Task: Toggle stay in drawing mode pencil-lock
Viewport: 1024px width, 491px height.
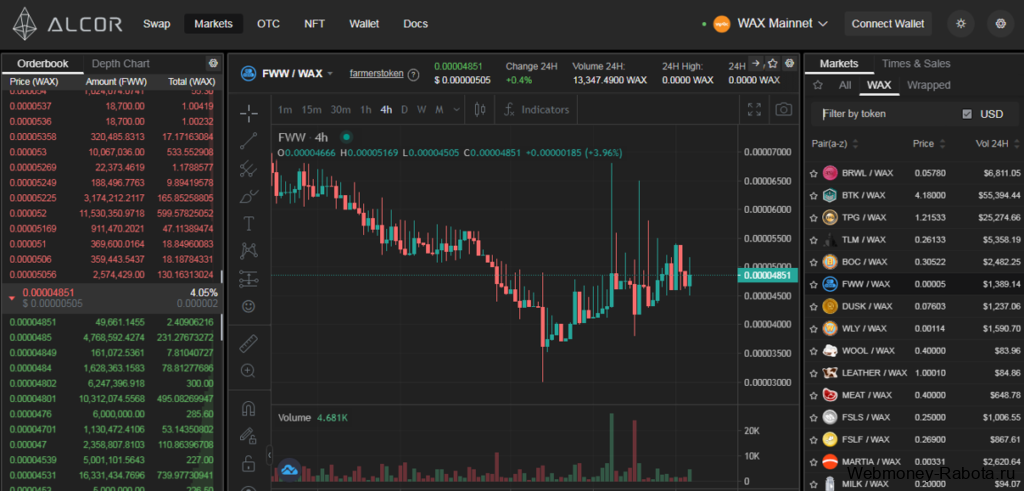Action: [x=248, y=436]
